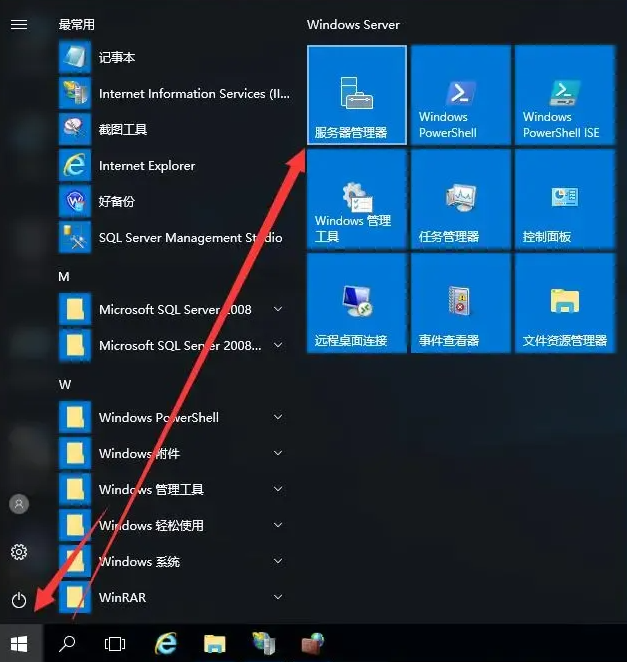Open the Remote Desktop Connection tile (远程桌面连接)

point(357,303)
